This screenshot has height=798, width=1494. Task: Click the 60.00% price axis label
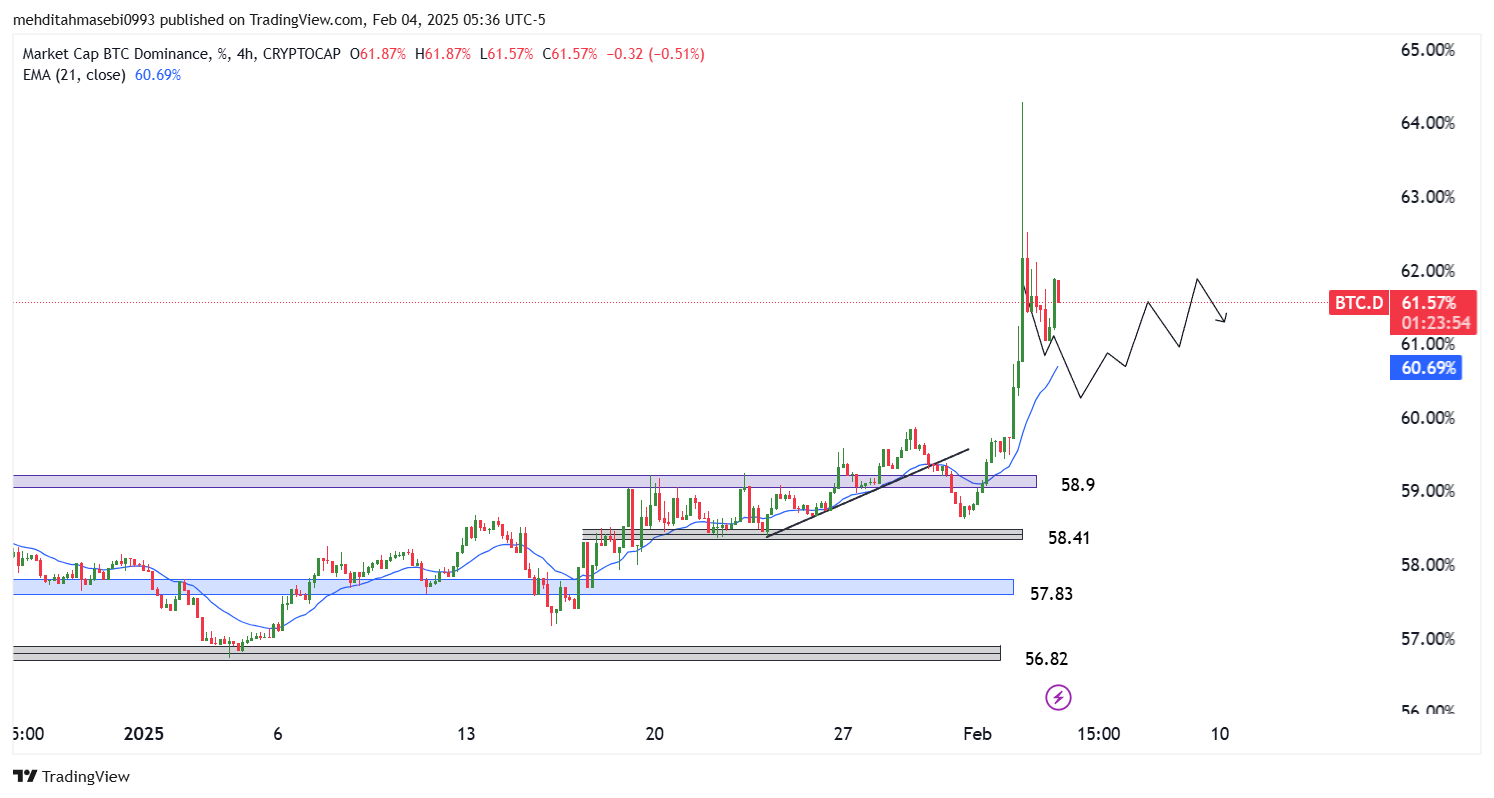pyautogui.click(x=1426, y=418)
